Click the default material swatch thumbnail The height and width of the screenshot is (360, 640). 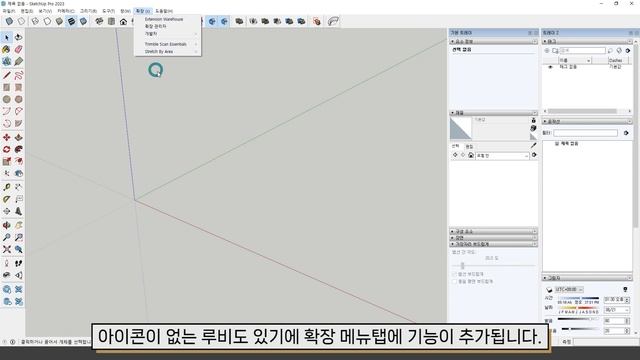coord(461,129)
